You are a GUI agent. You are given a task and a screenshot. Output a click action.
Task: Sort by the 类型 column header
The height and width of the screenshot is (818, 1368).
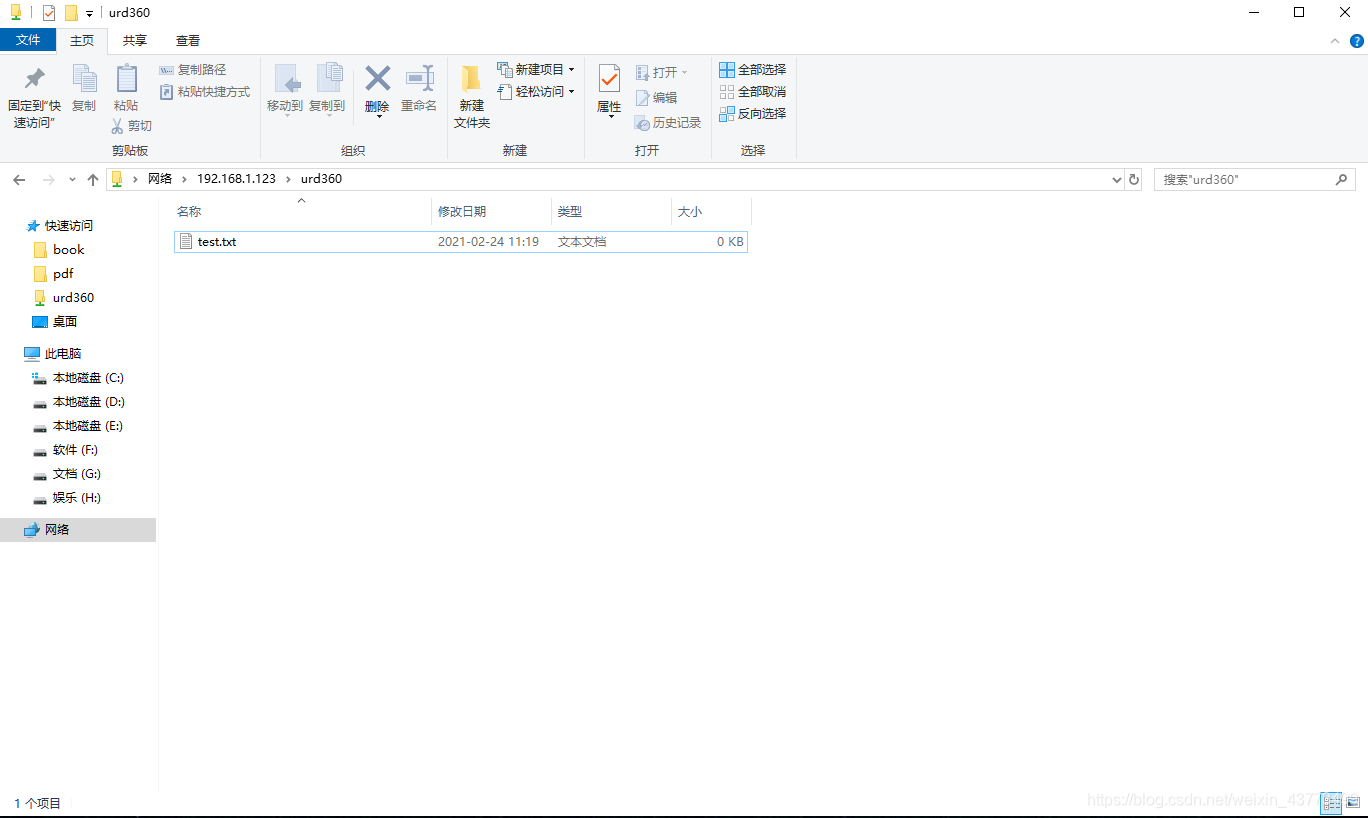[611, 212]
